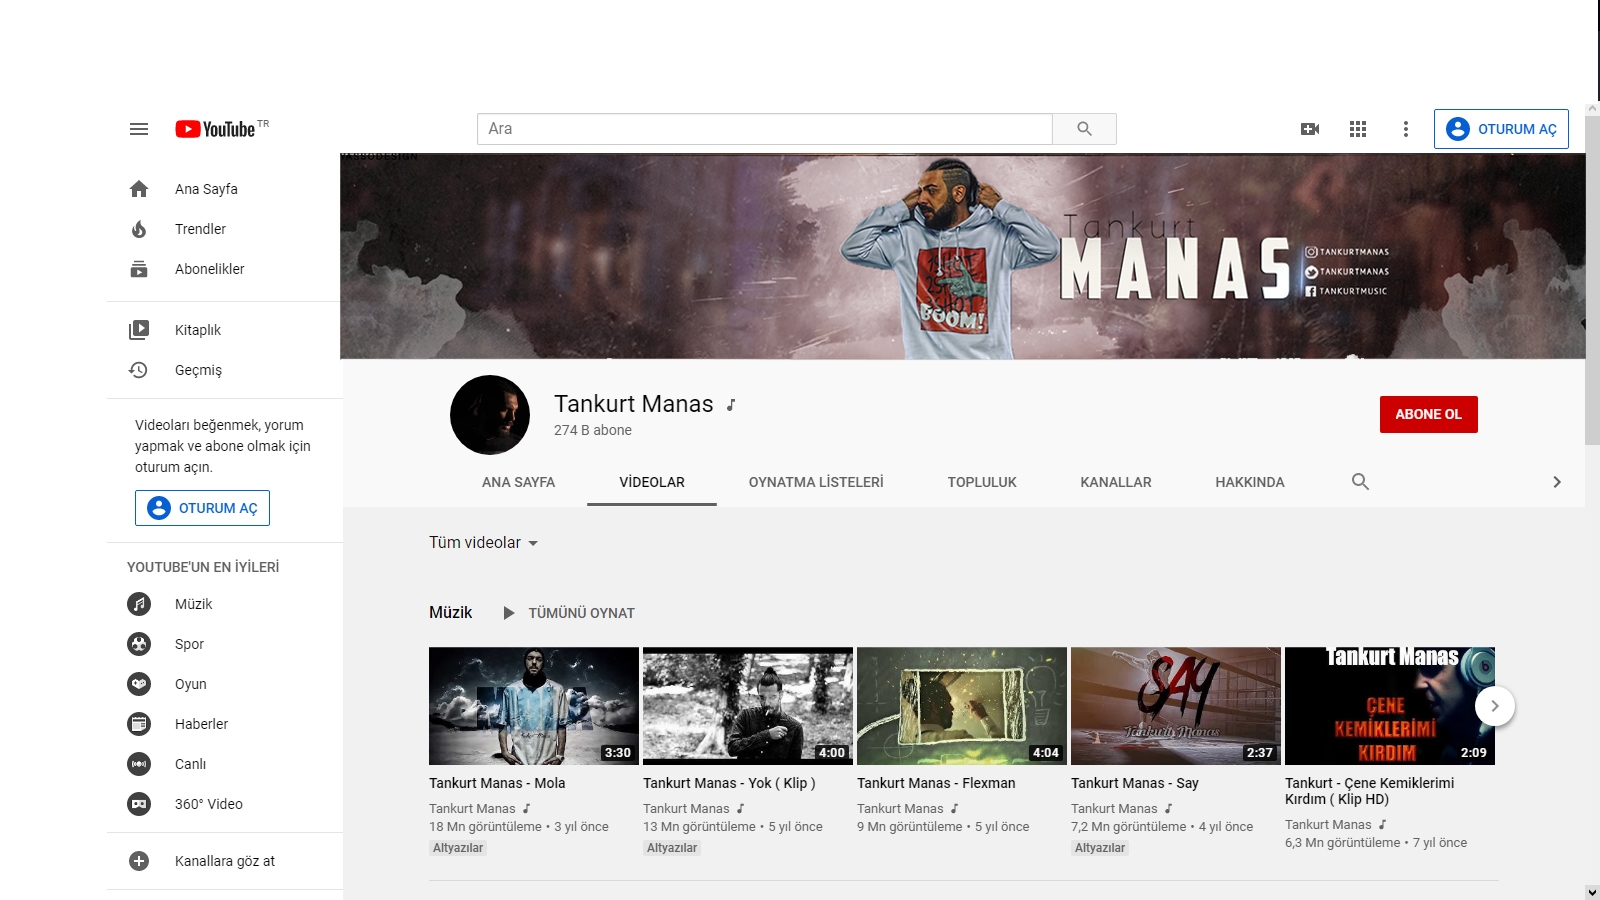Select the VİDEOLAR tab
This screenshot has width=1600, height=900.
pyautogui.click(x=652, y=482)
